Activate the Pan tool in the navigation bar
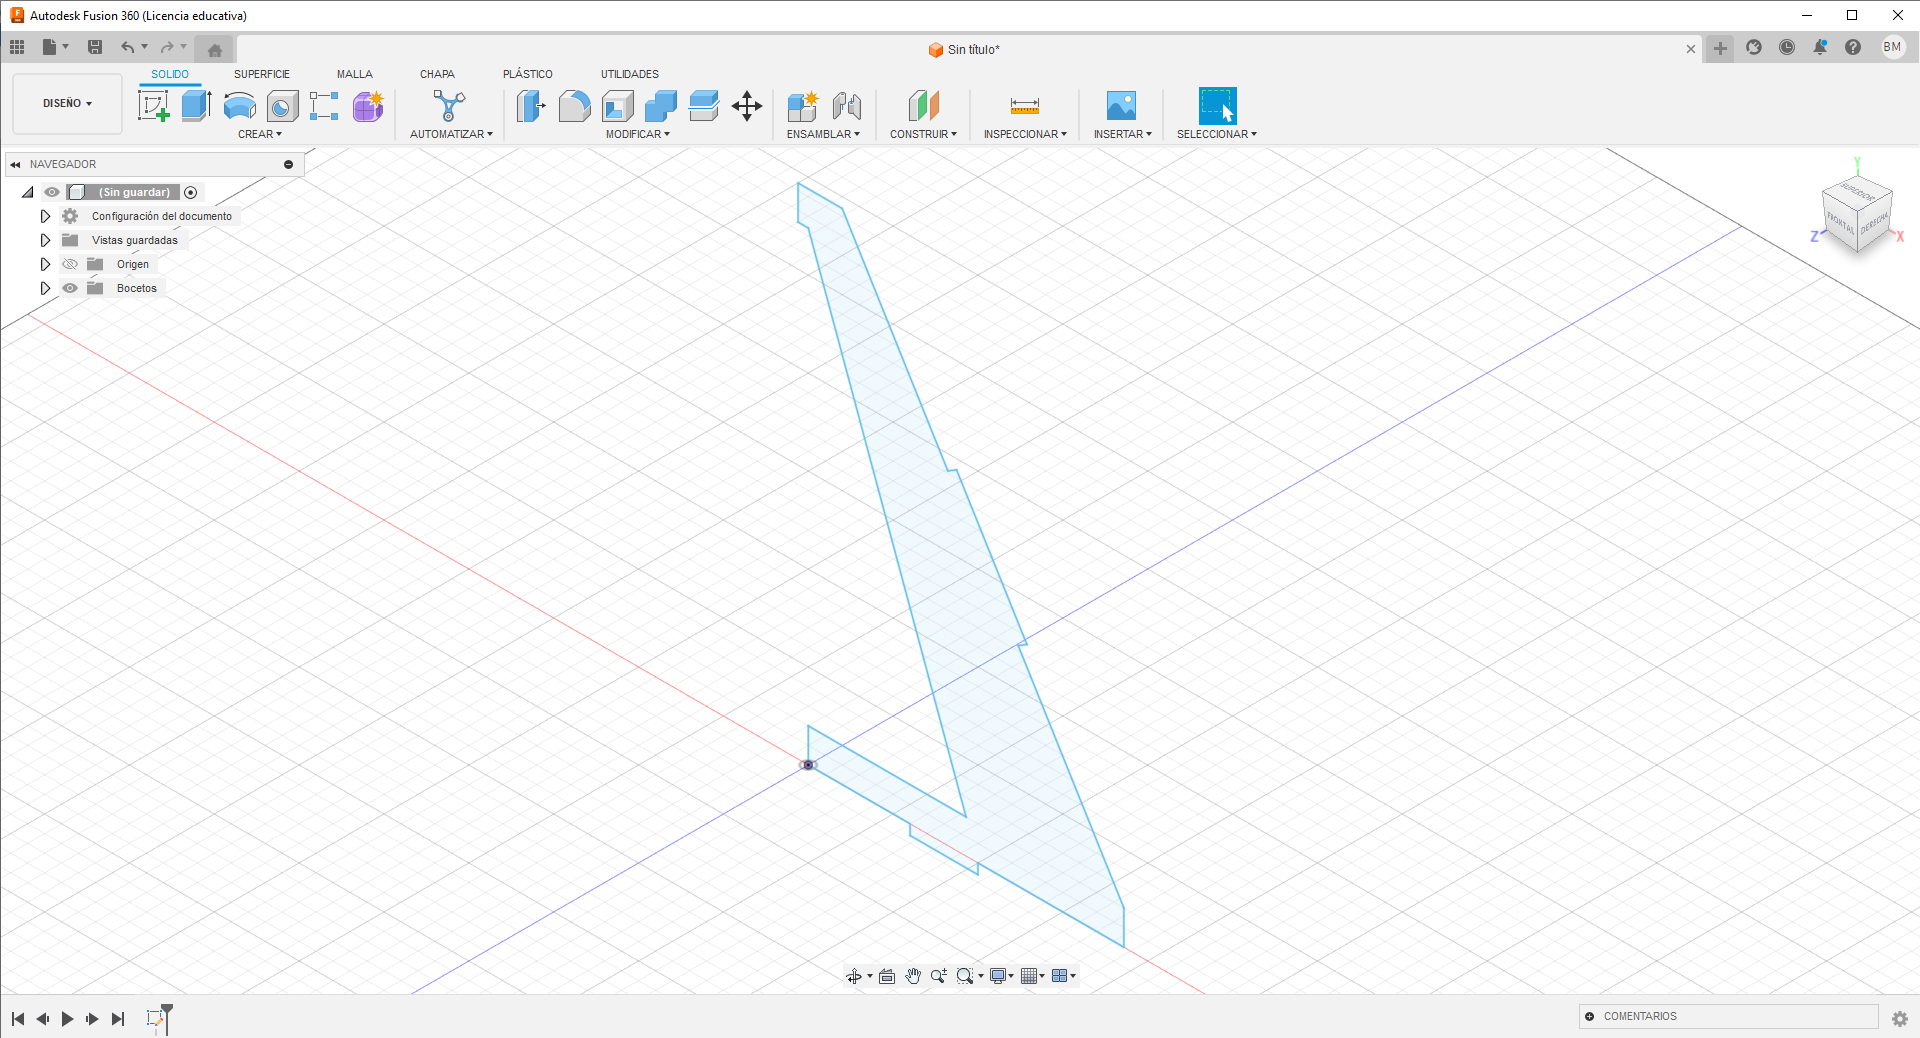 913,975
